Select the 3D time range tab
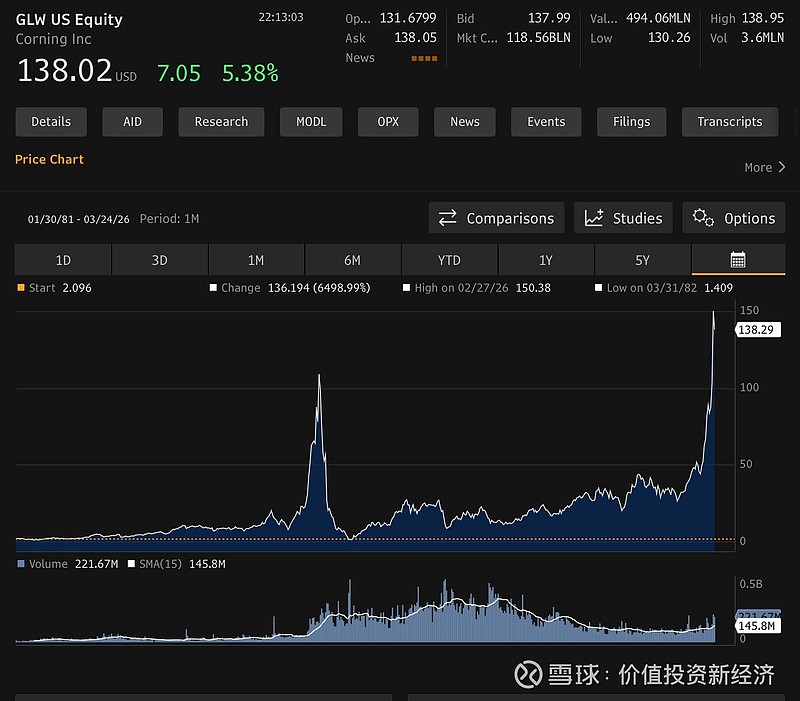The width and height of the screenshot is (800, 701). pyautogui.click(x=159, y=260)
